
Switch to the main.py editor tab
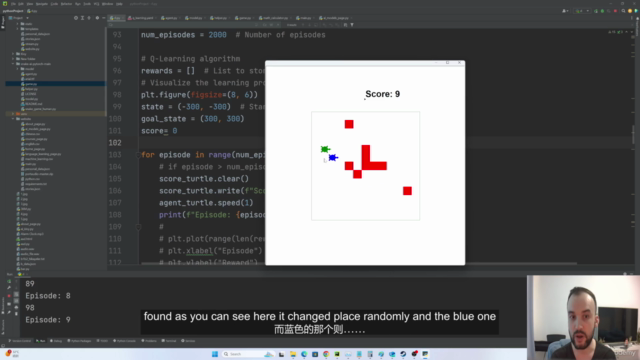(304, 18)
